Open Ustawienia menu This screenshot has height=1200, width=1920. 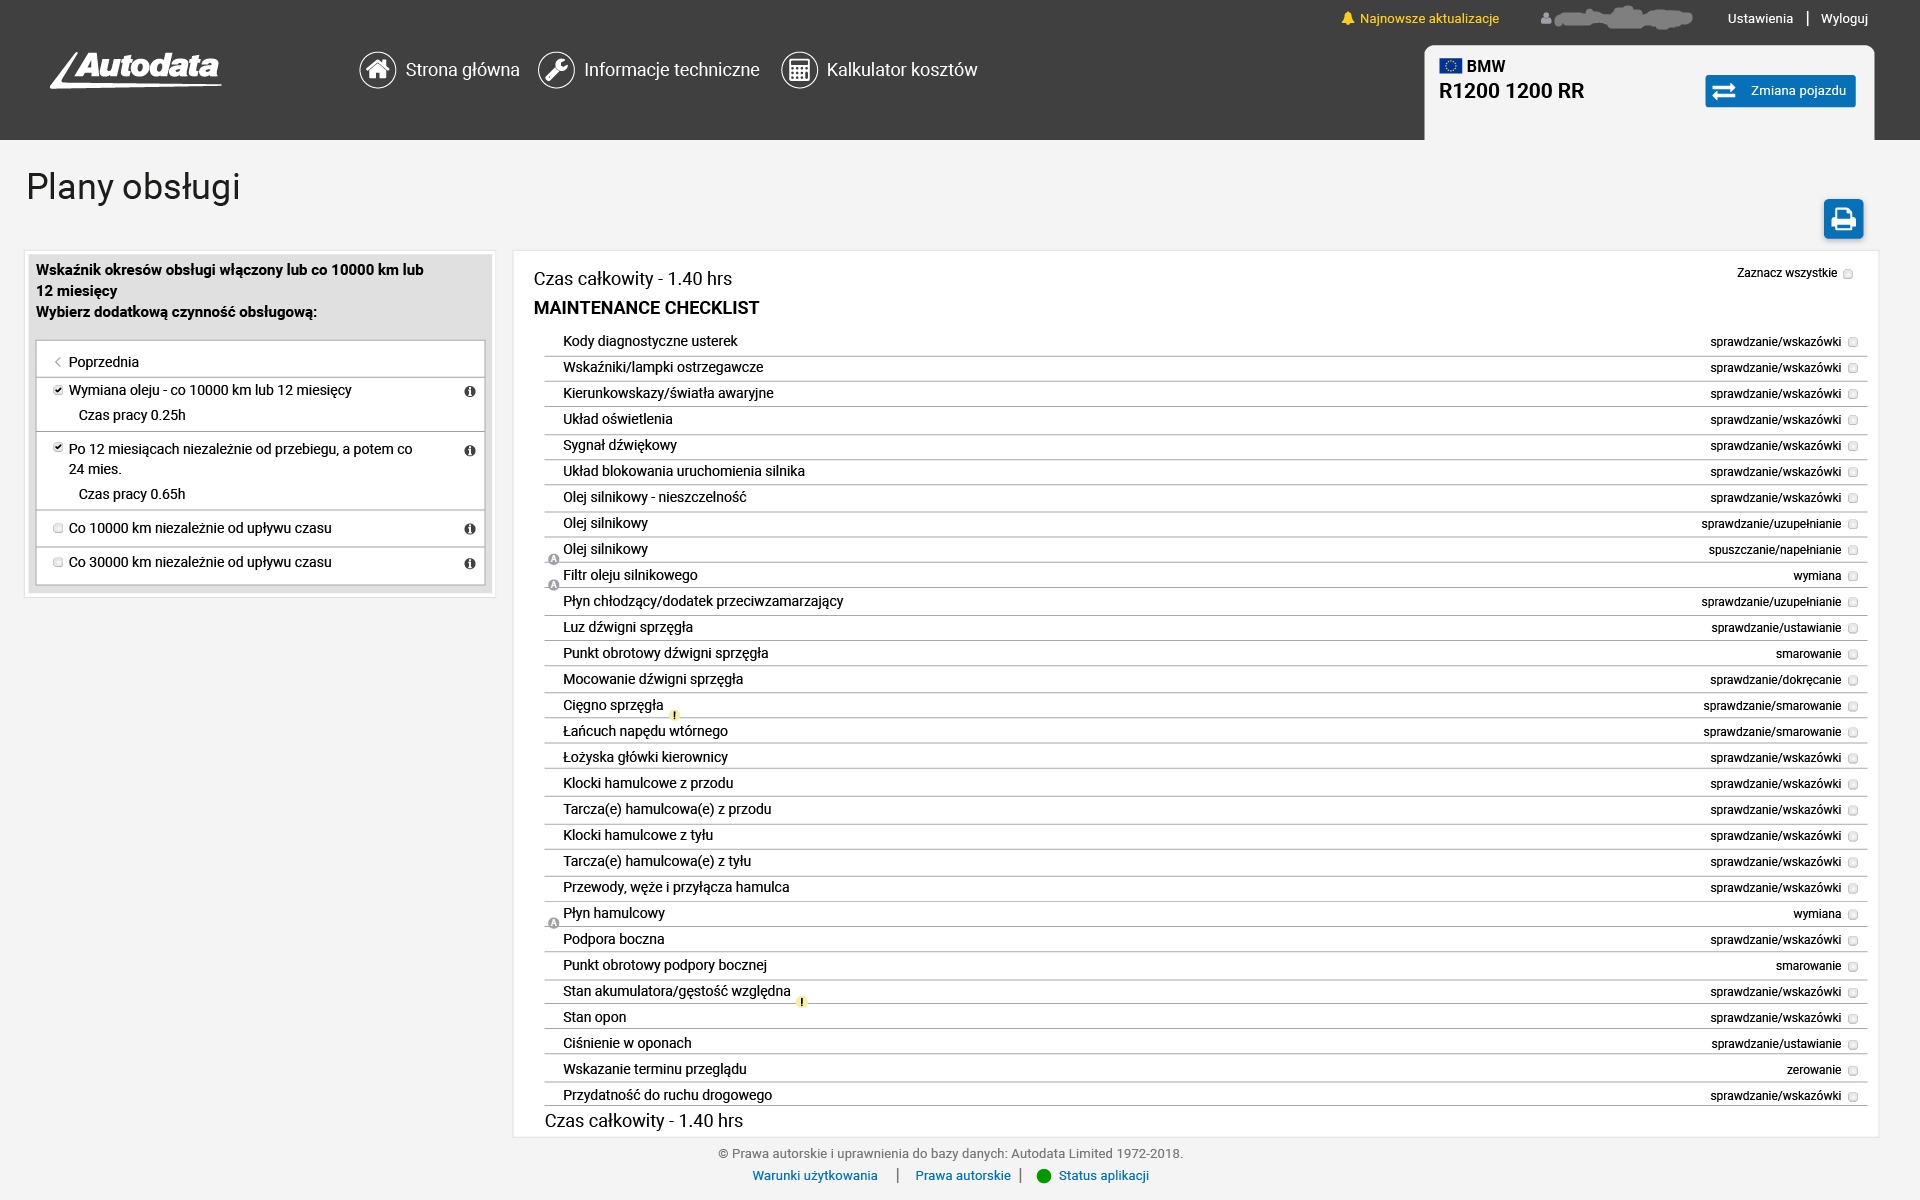click(1759, 18)
